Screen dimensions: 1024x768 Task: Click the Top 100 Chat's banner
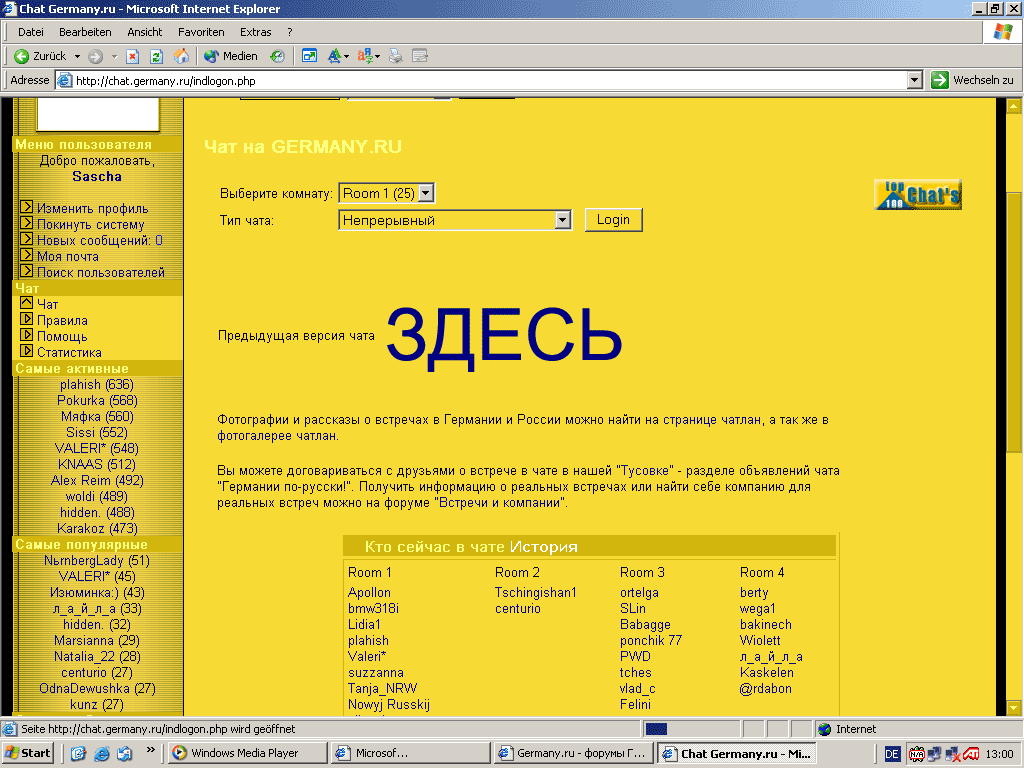tap(918, 194)
